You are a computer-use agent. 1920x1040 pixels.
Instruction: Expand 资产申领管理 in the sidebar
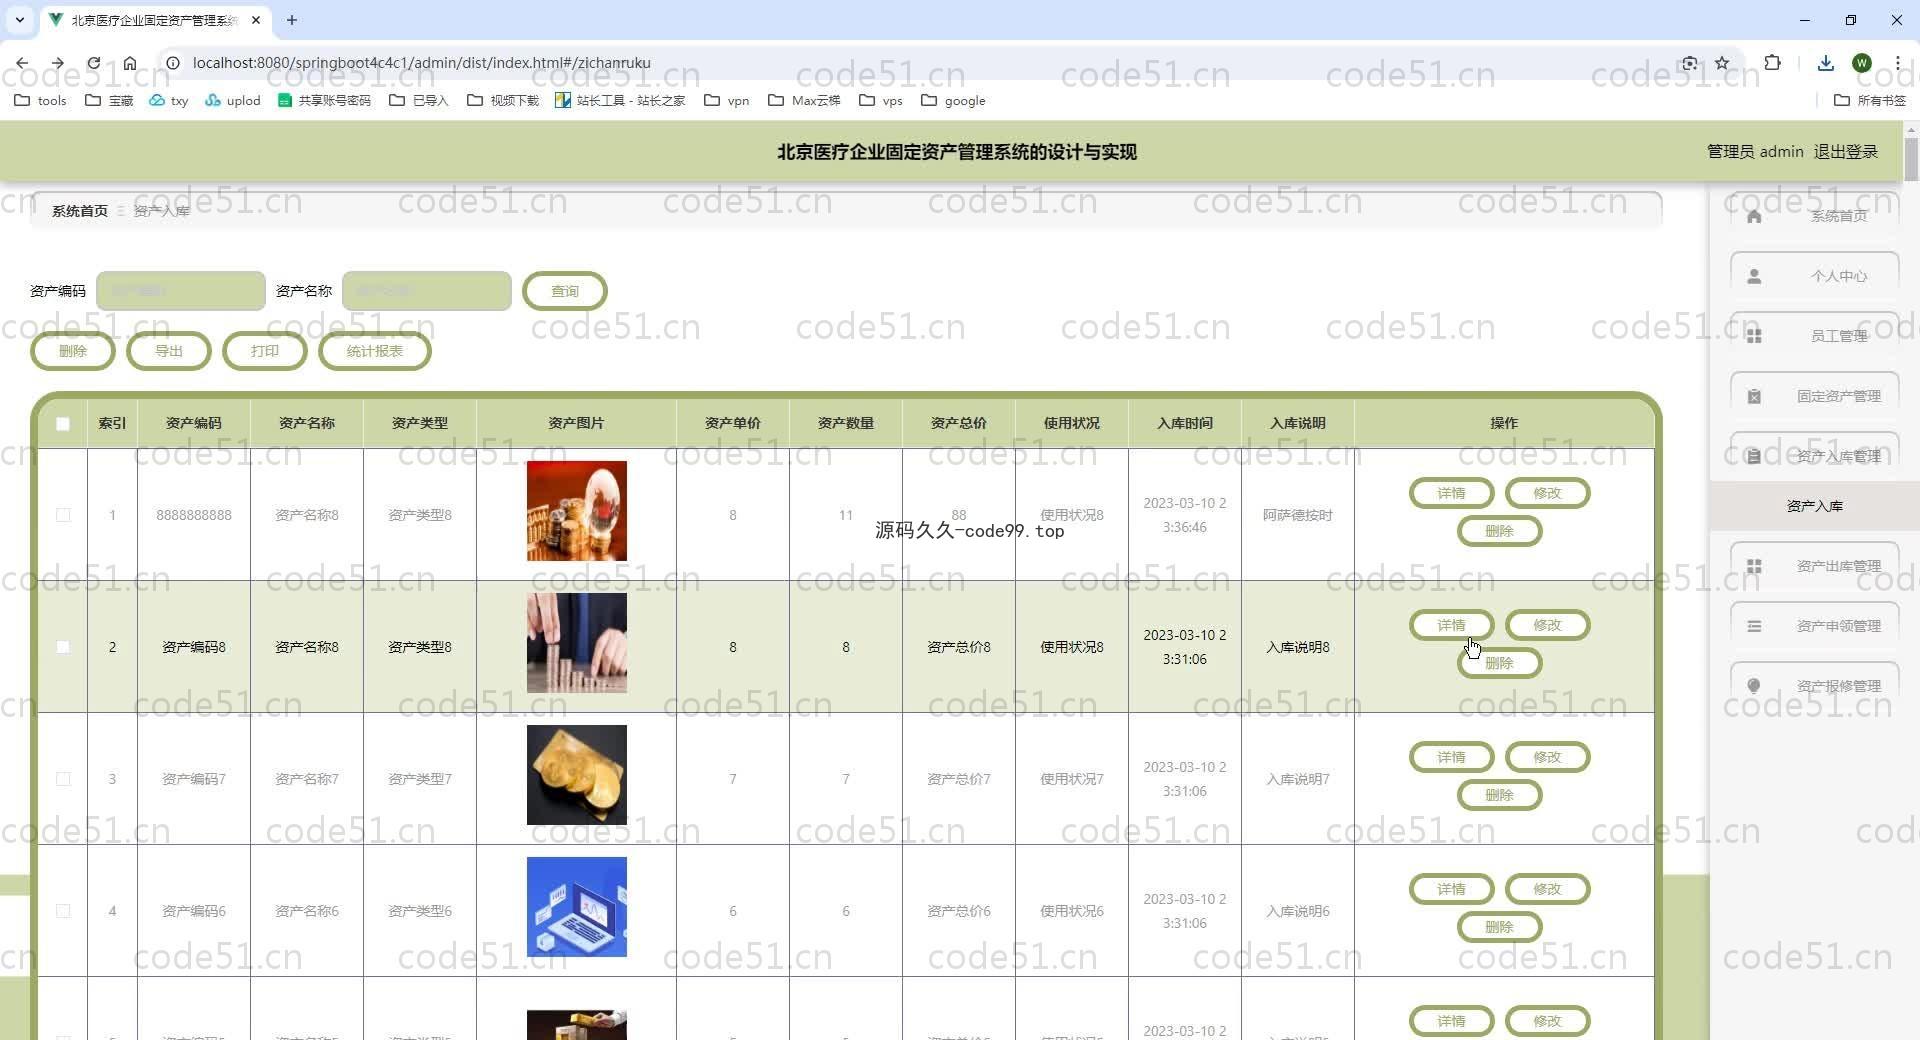coord(1815,626)
